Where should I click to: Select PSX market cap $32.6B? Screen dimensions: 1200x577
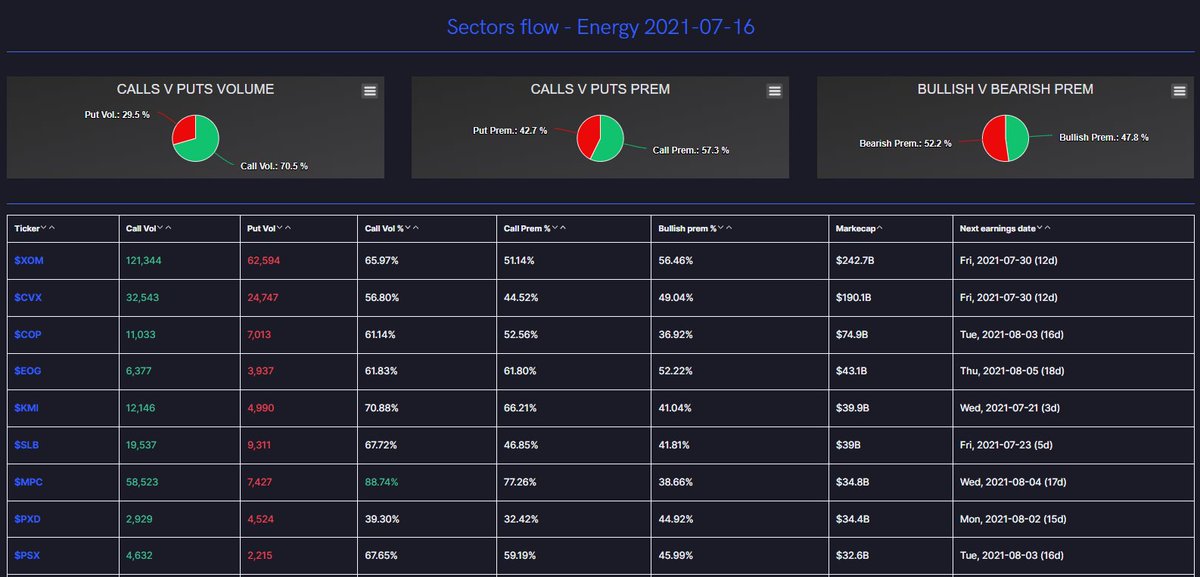click(853, 556)
